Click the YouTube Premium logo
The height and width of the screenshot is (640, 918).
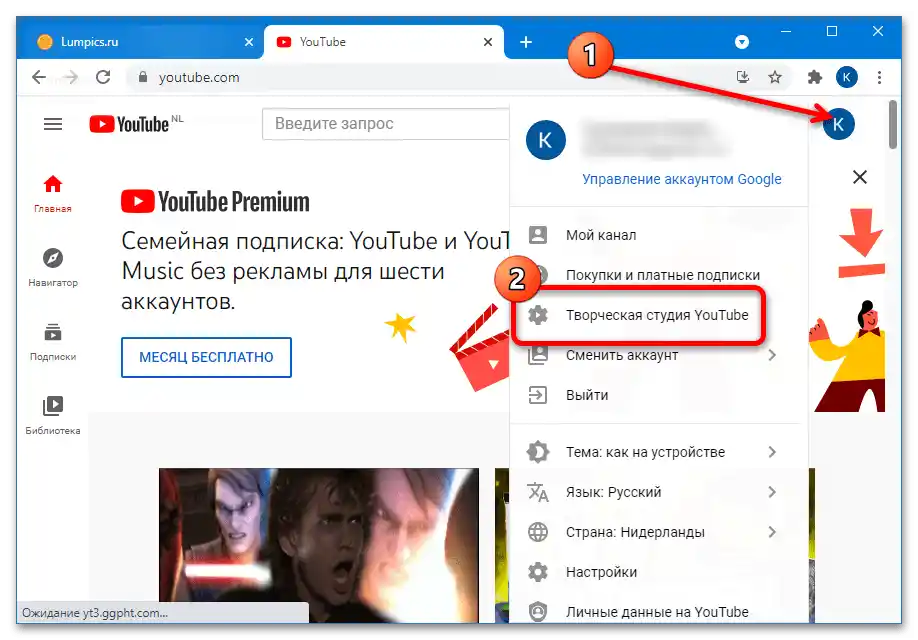(215, 201)
